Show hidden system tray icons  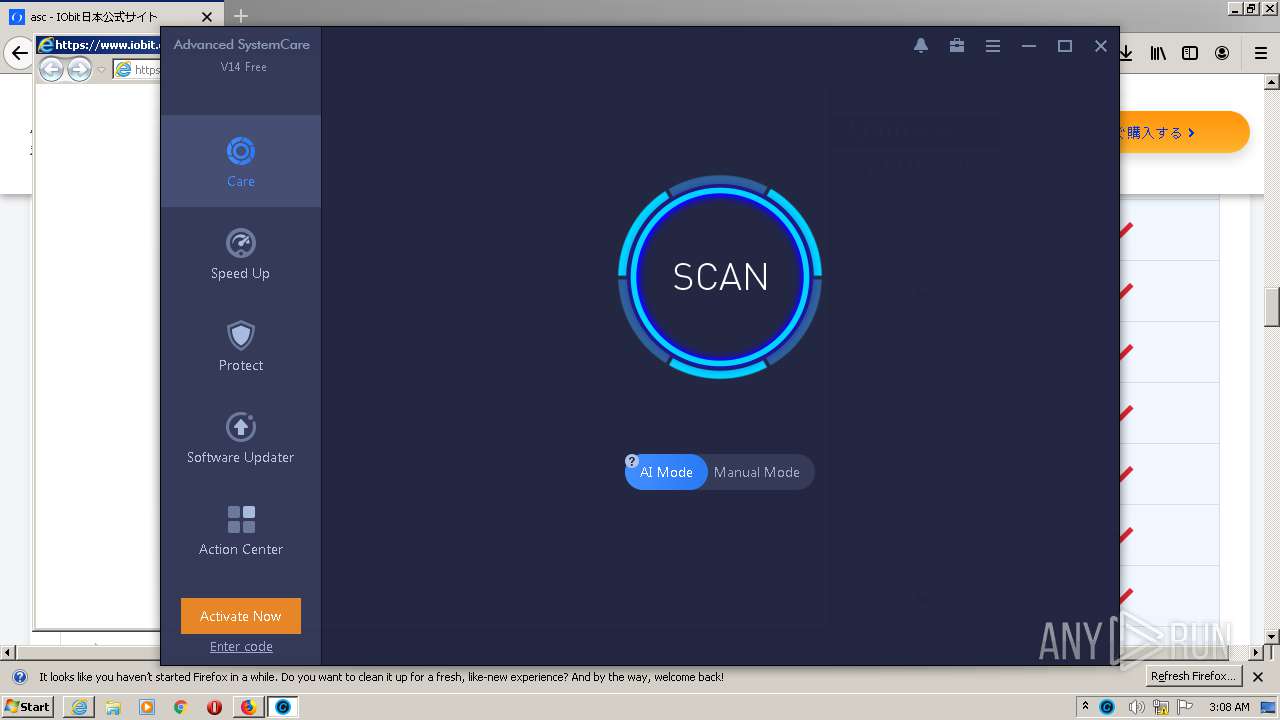1085,707
